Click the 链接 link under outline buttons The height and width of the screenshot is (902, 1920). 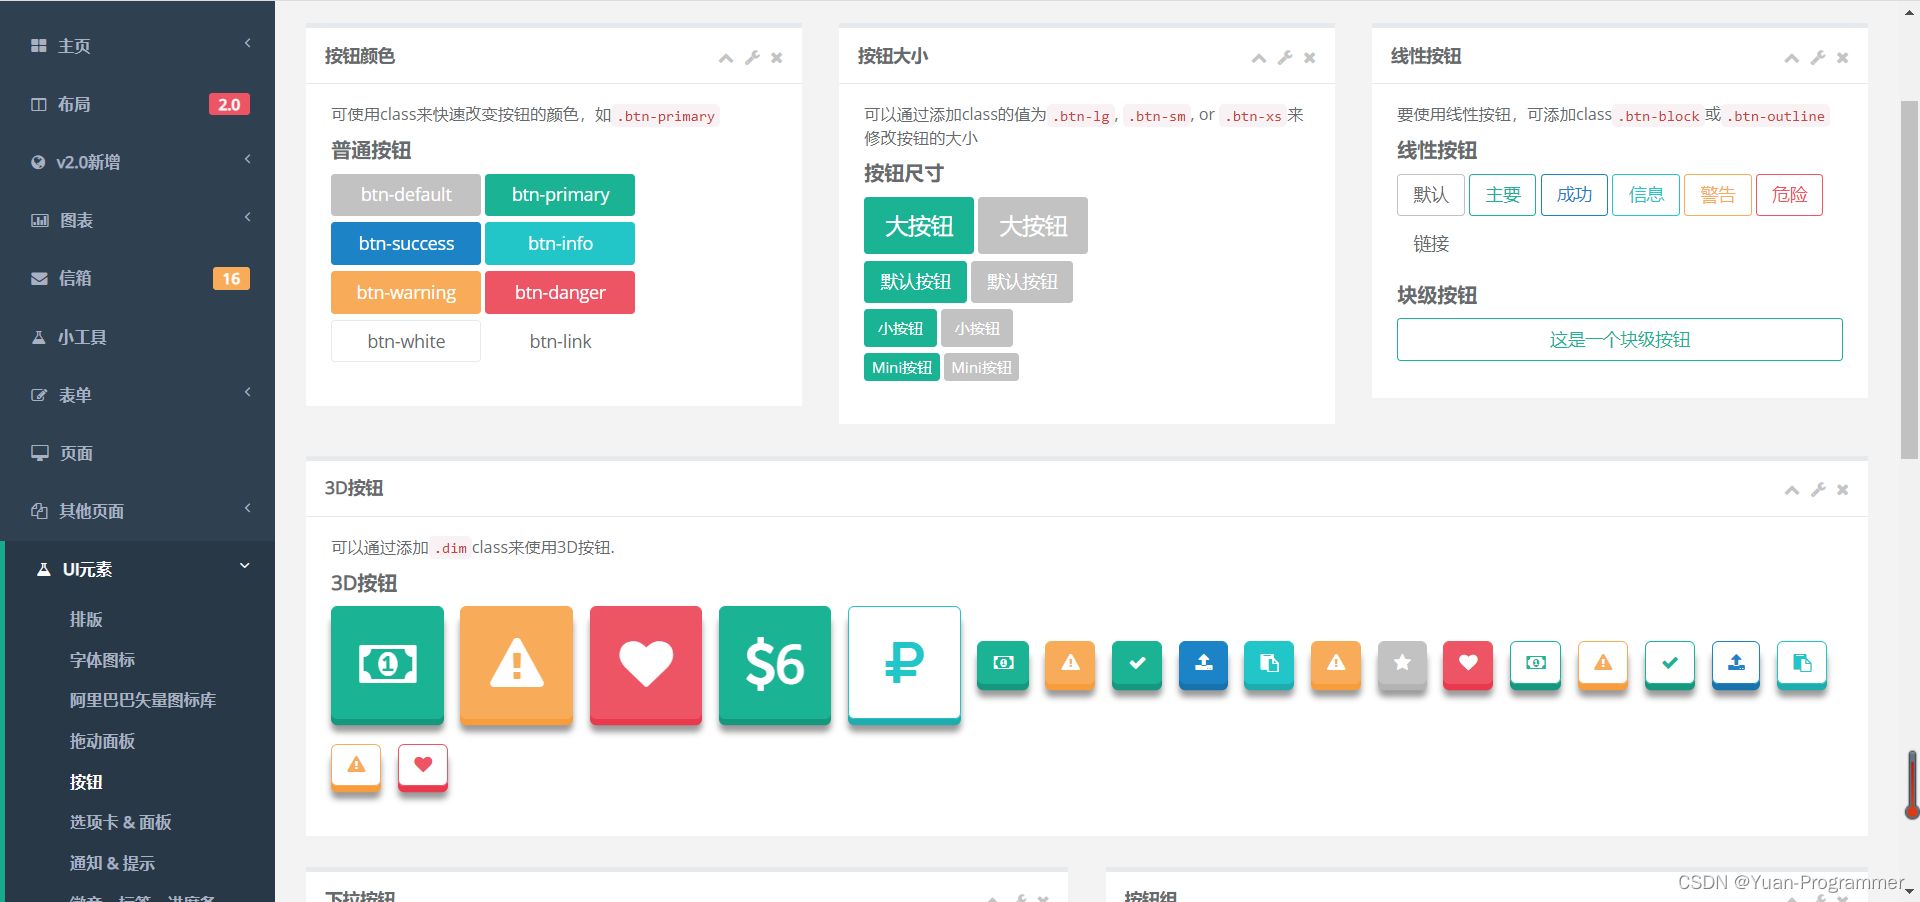1431,244
